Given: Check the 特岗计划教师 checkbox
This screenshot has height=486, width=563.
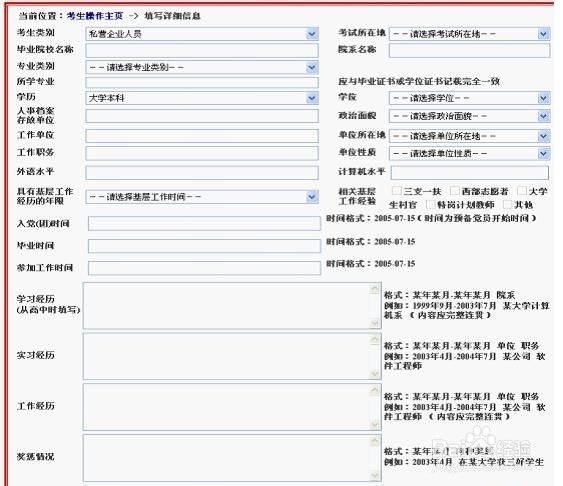Looking at the screenshot, I should tap(431, 205).
